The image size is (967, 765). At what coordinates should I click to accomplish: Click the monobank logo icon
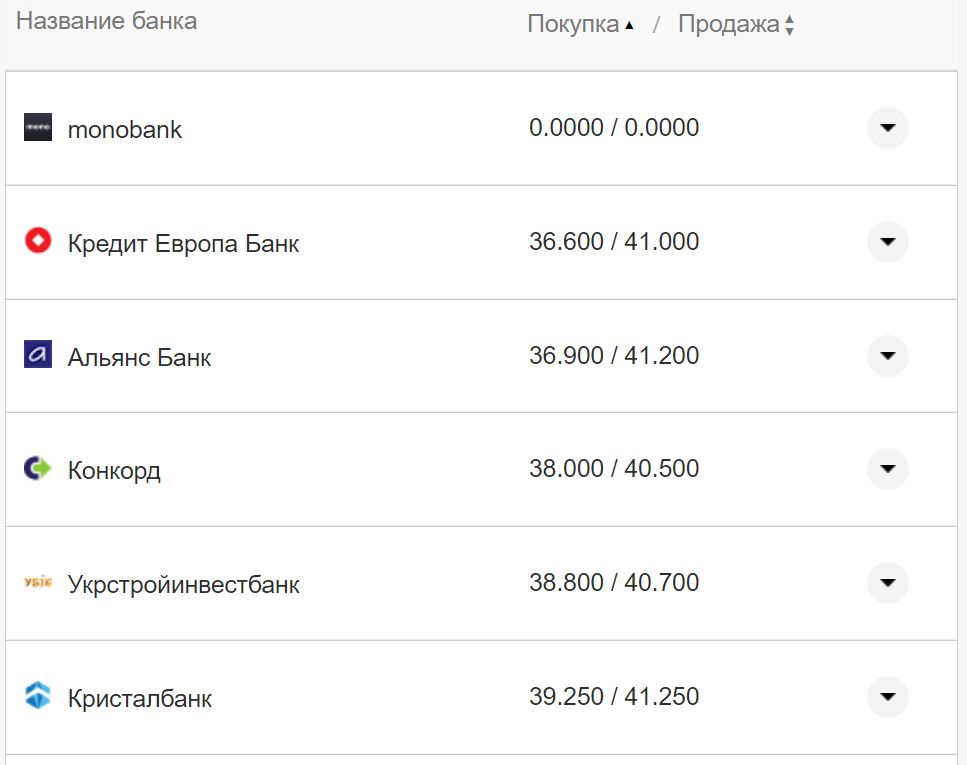coord(38,128)
